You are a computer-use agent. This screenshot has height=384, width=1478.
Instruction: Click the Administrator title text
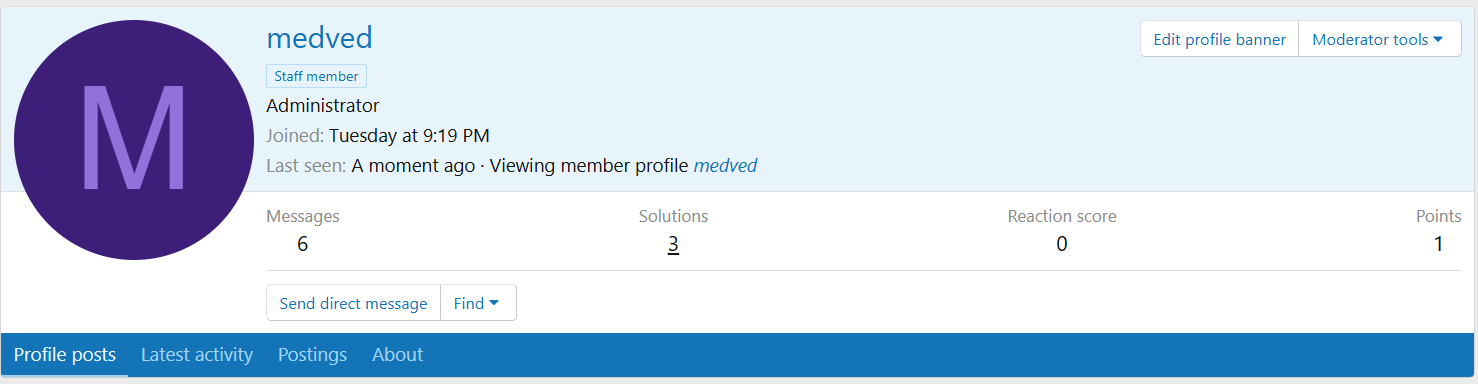coord(323,106)
